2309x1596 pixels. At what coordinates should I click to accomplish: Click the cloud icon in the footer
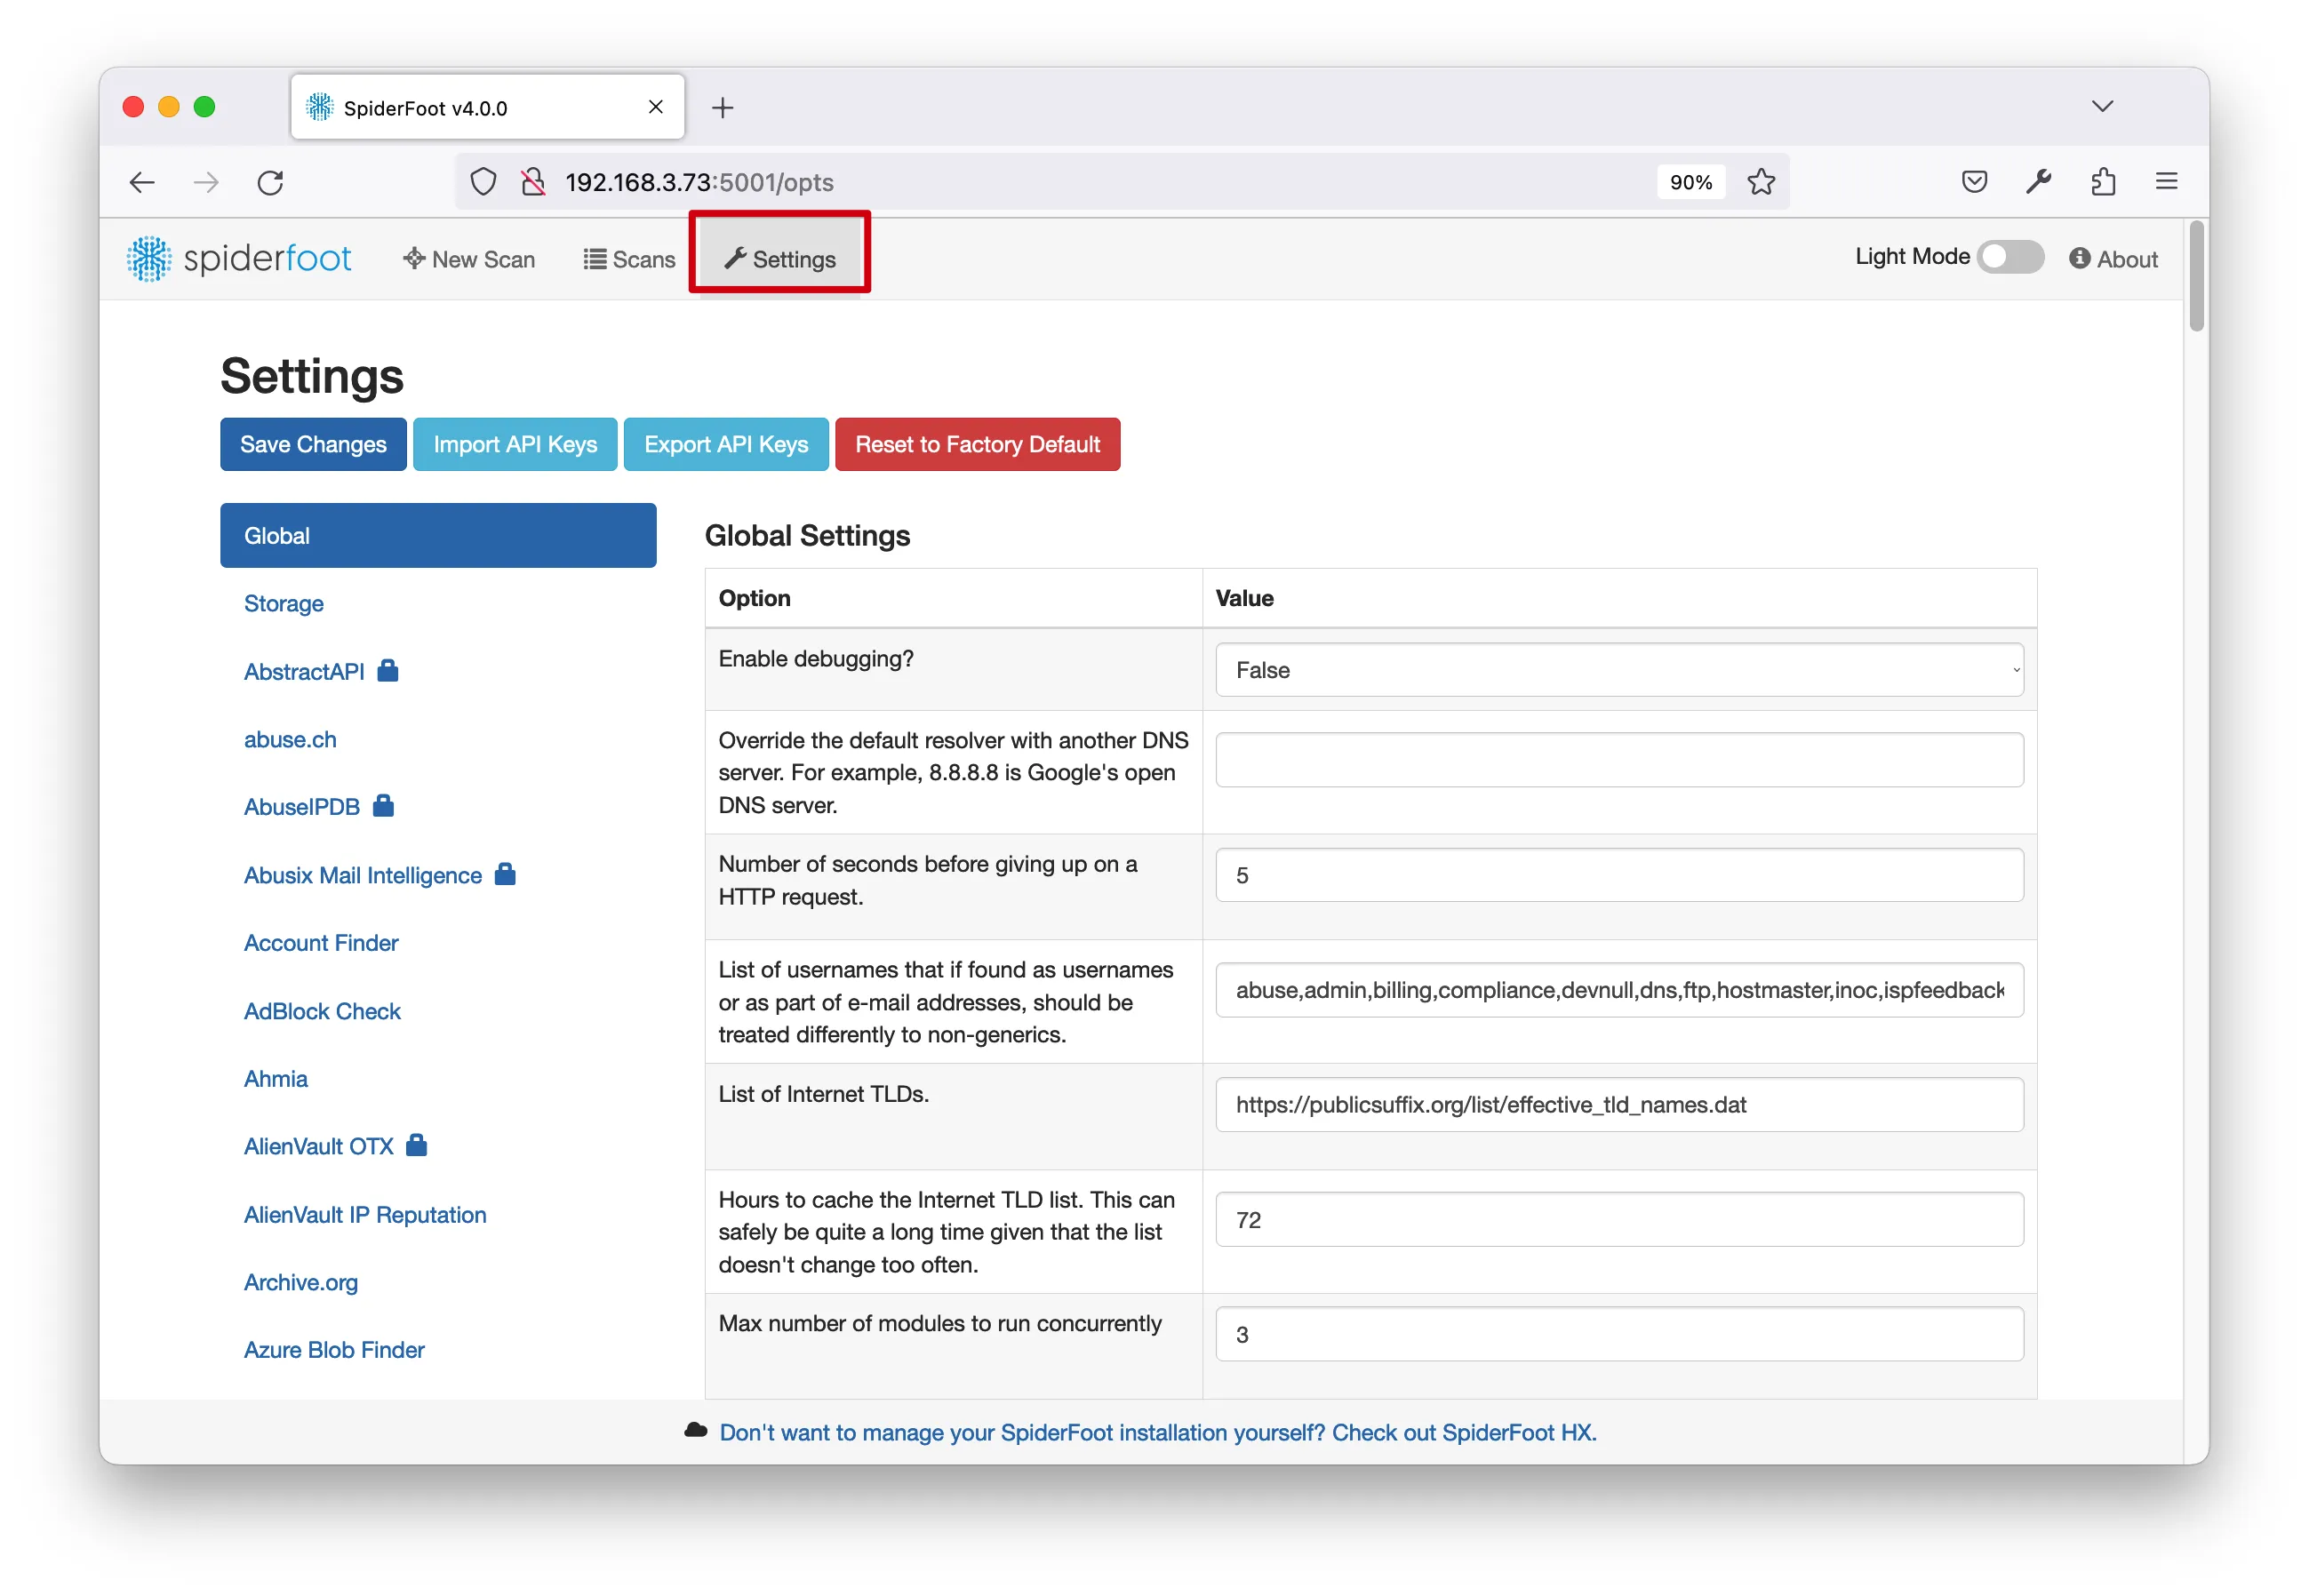pyautogui.click(x=696, y=1431)
